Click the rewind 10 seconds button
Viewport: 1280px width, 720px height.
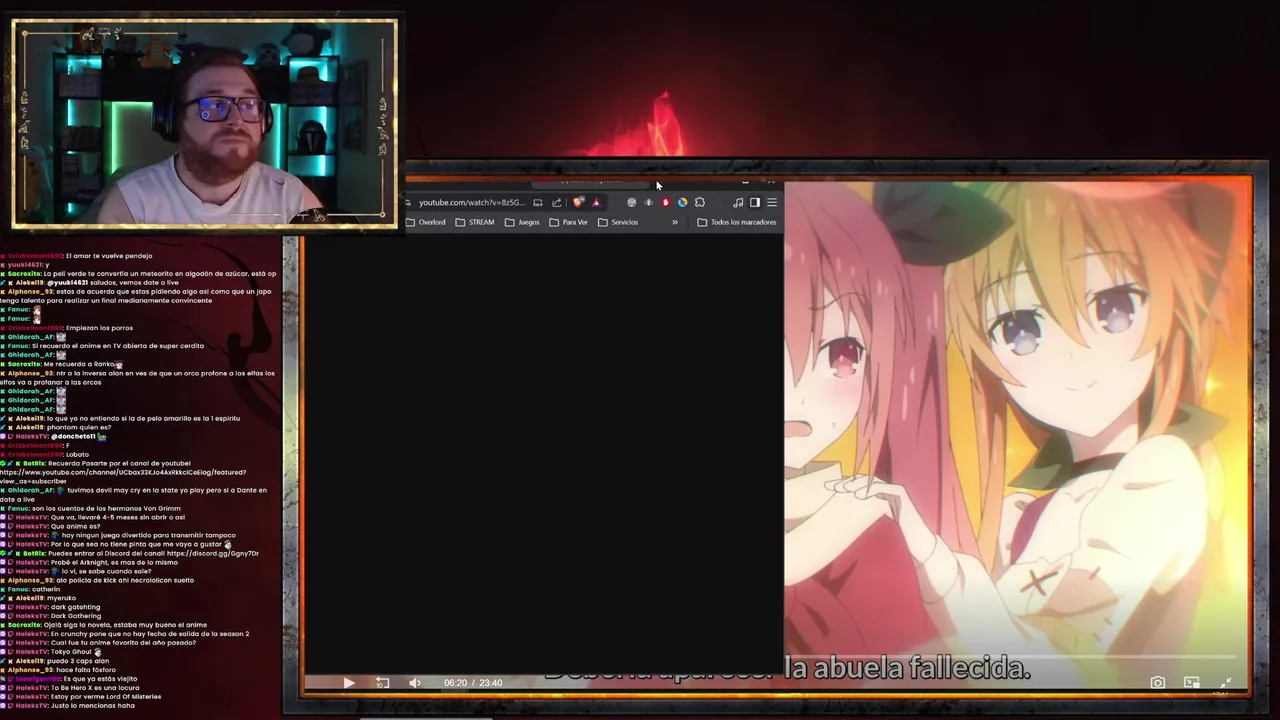pos(382,683)
